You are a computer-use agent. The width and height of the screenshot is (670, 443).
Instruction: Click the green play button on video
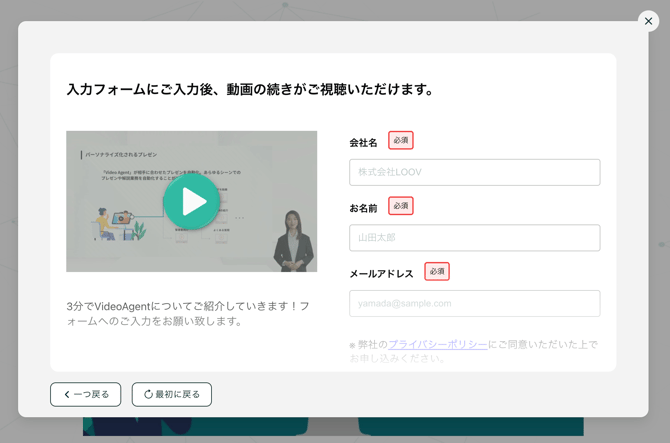[192, 201]
